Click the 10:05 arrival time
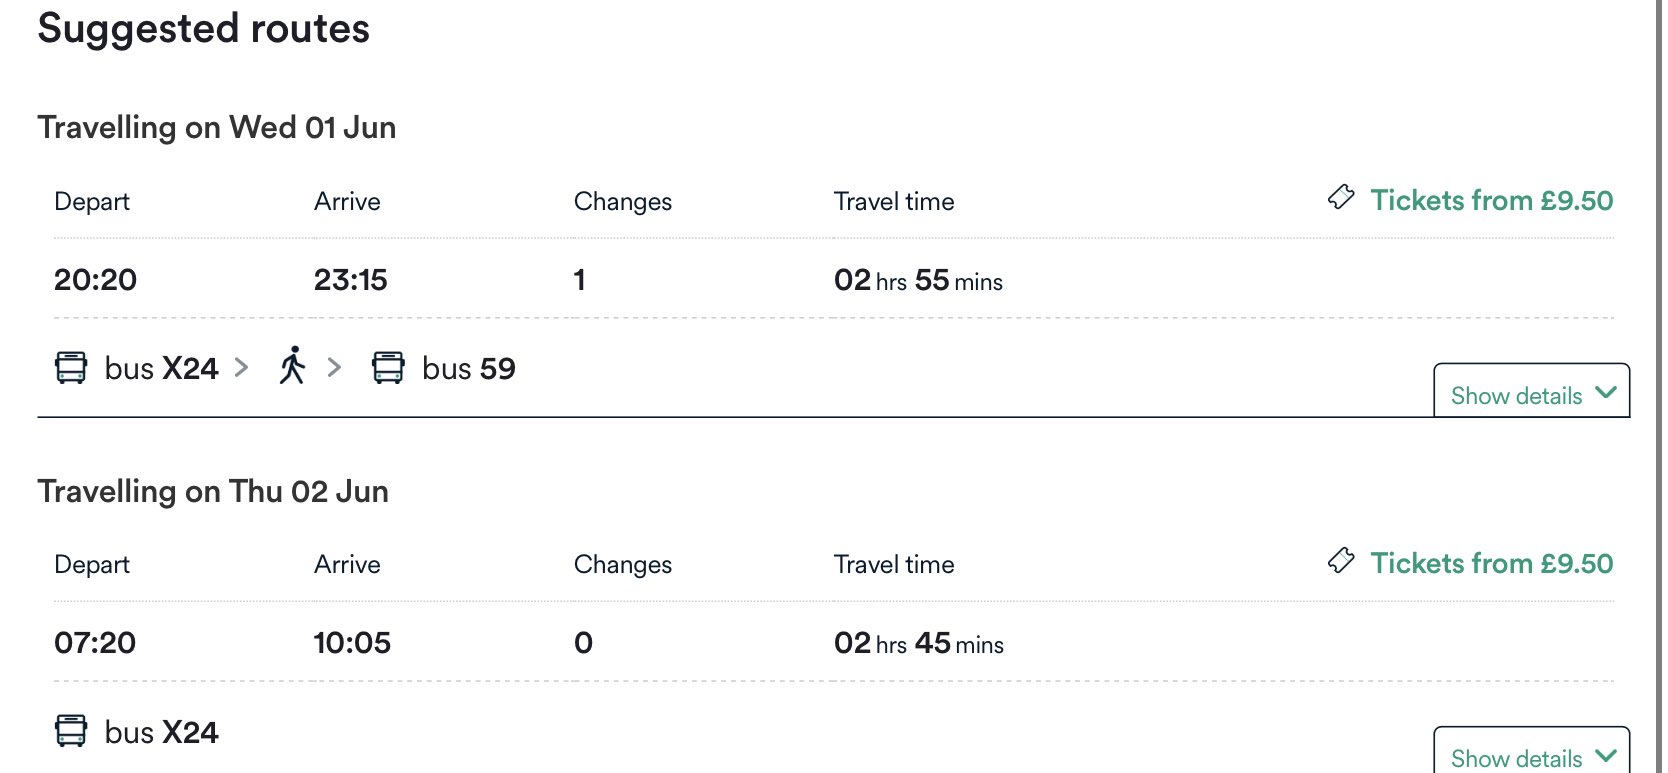 tap(352, 643)
